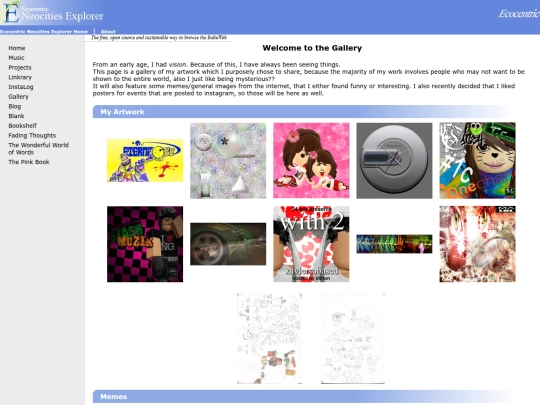Open Fading Thoughts page
The image size is (540, 405).
32,135
